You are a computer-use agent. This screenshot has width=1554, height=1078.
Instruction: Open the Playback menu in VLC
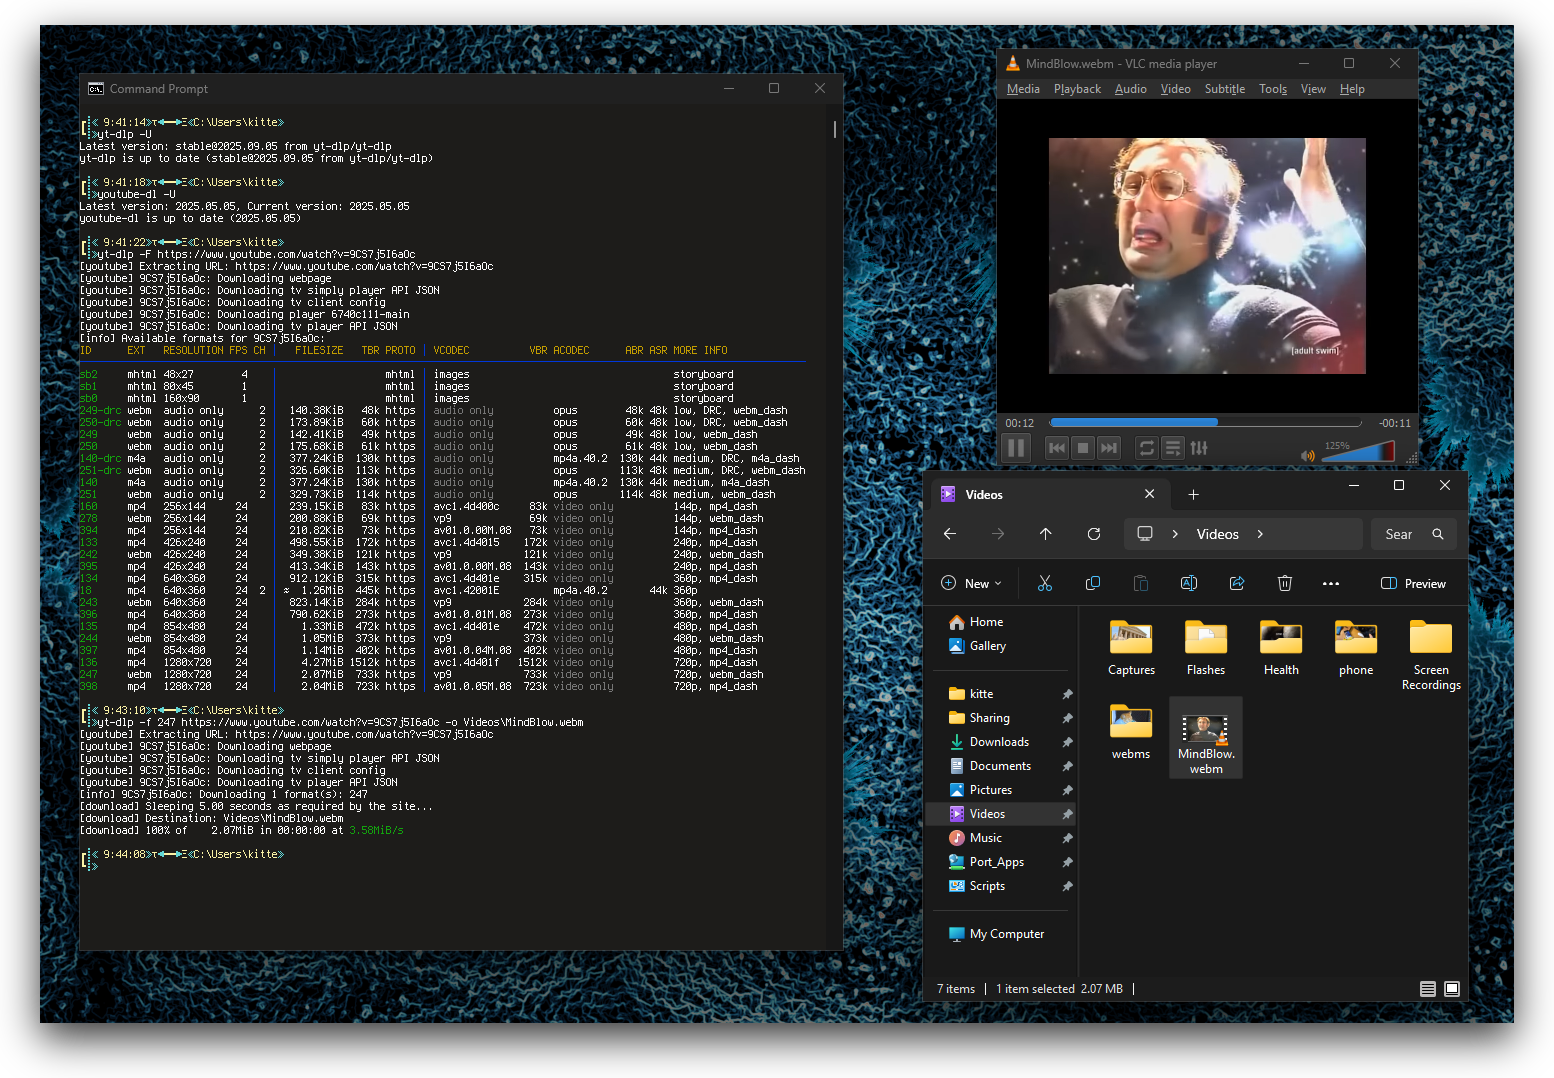click(x=1077, y=89)
